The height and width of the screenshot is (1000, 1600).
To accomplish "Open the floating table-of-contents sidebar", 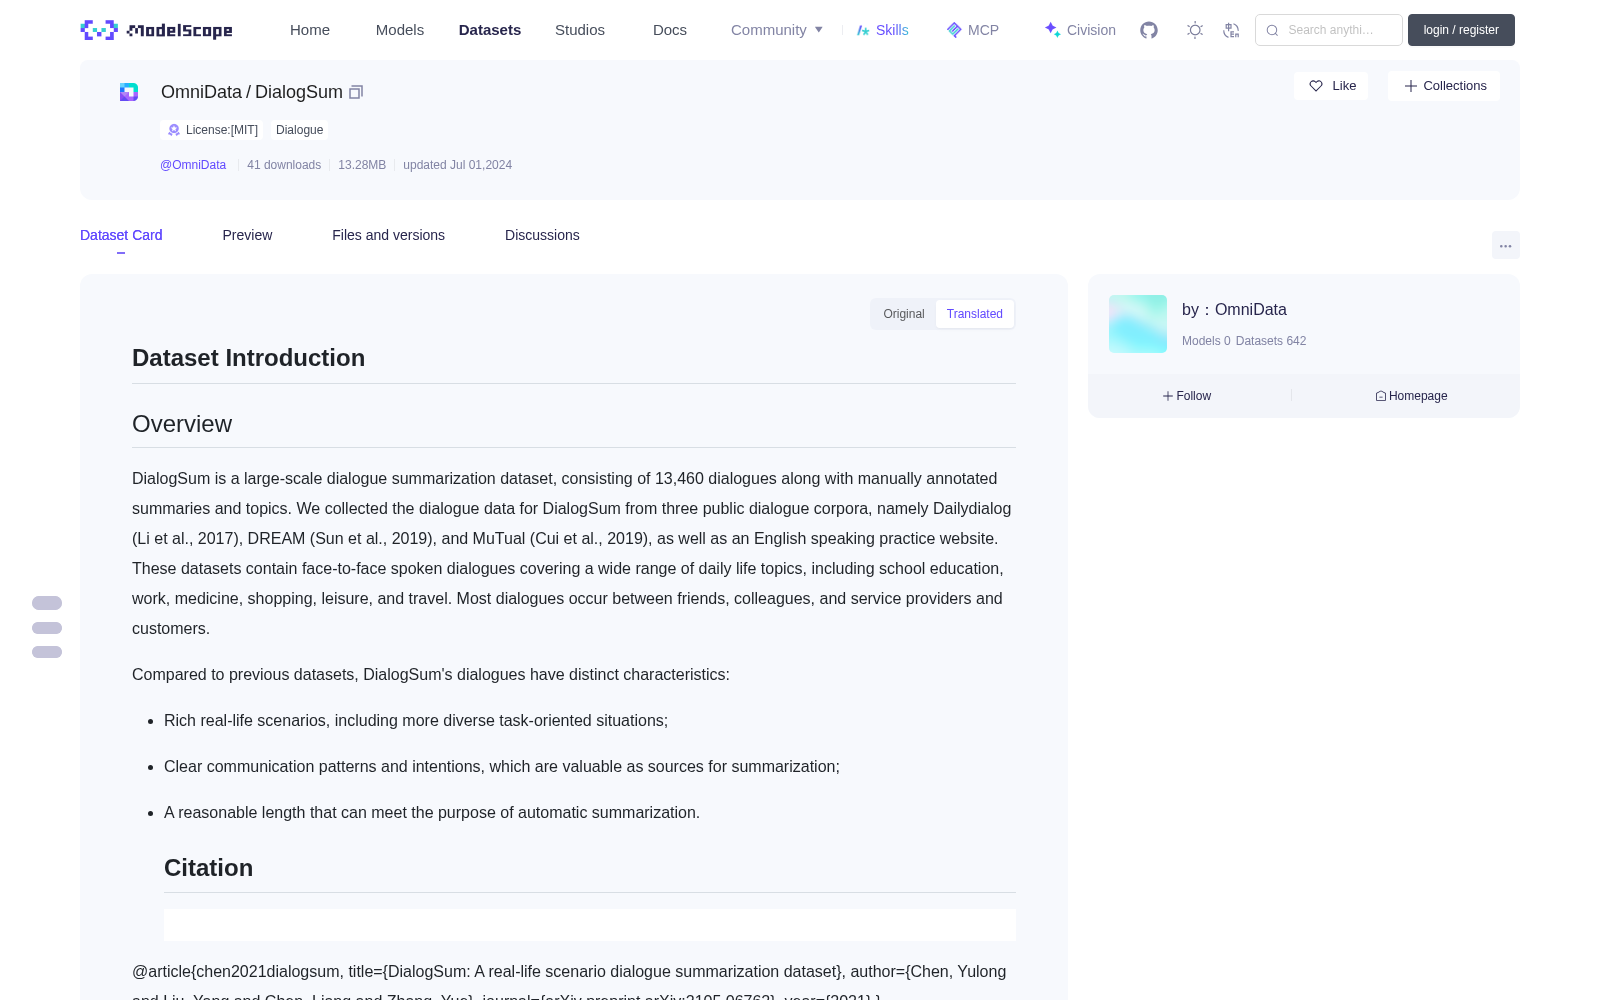I will 47,628.
